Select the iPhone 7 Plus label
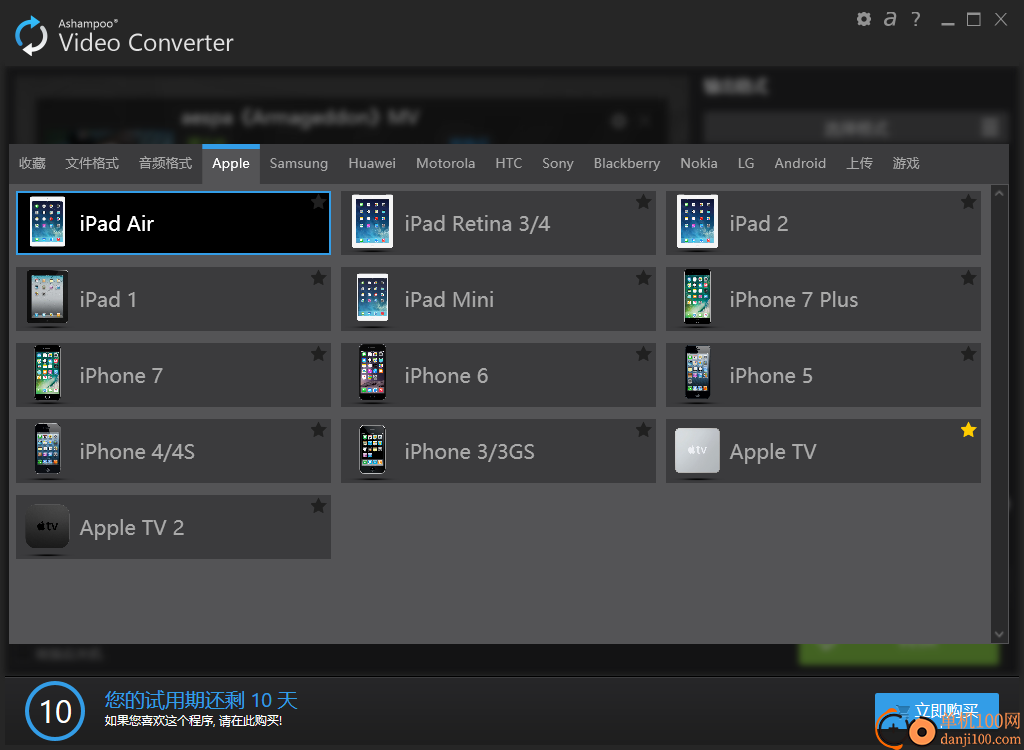The height and width of the screenshot is (750, 1024). point(793,300)
